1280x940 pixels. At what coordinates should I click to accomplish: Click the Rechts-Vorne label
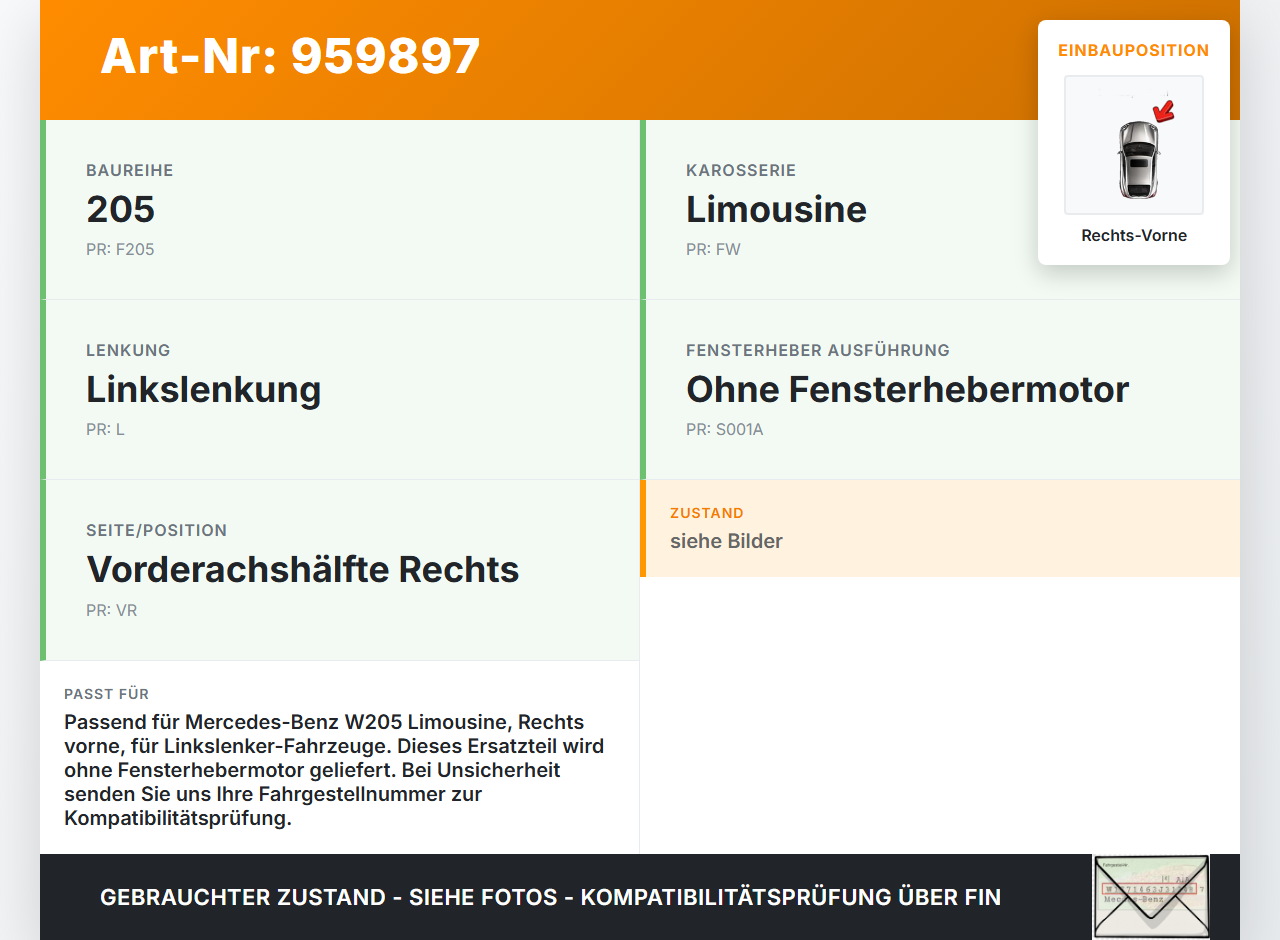click(x=1133, y=235)
